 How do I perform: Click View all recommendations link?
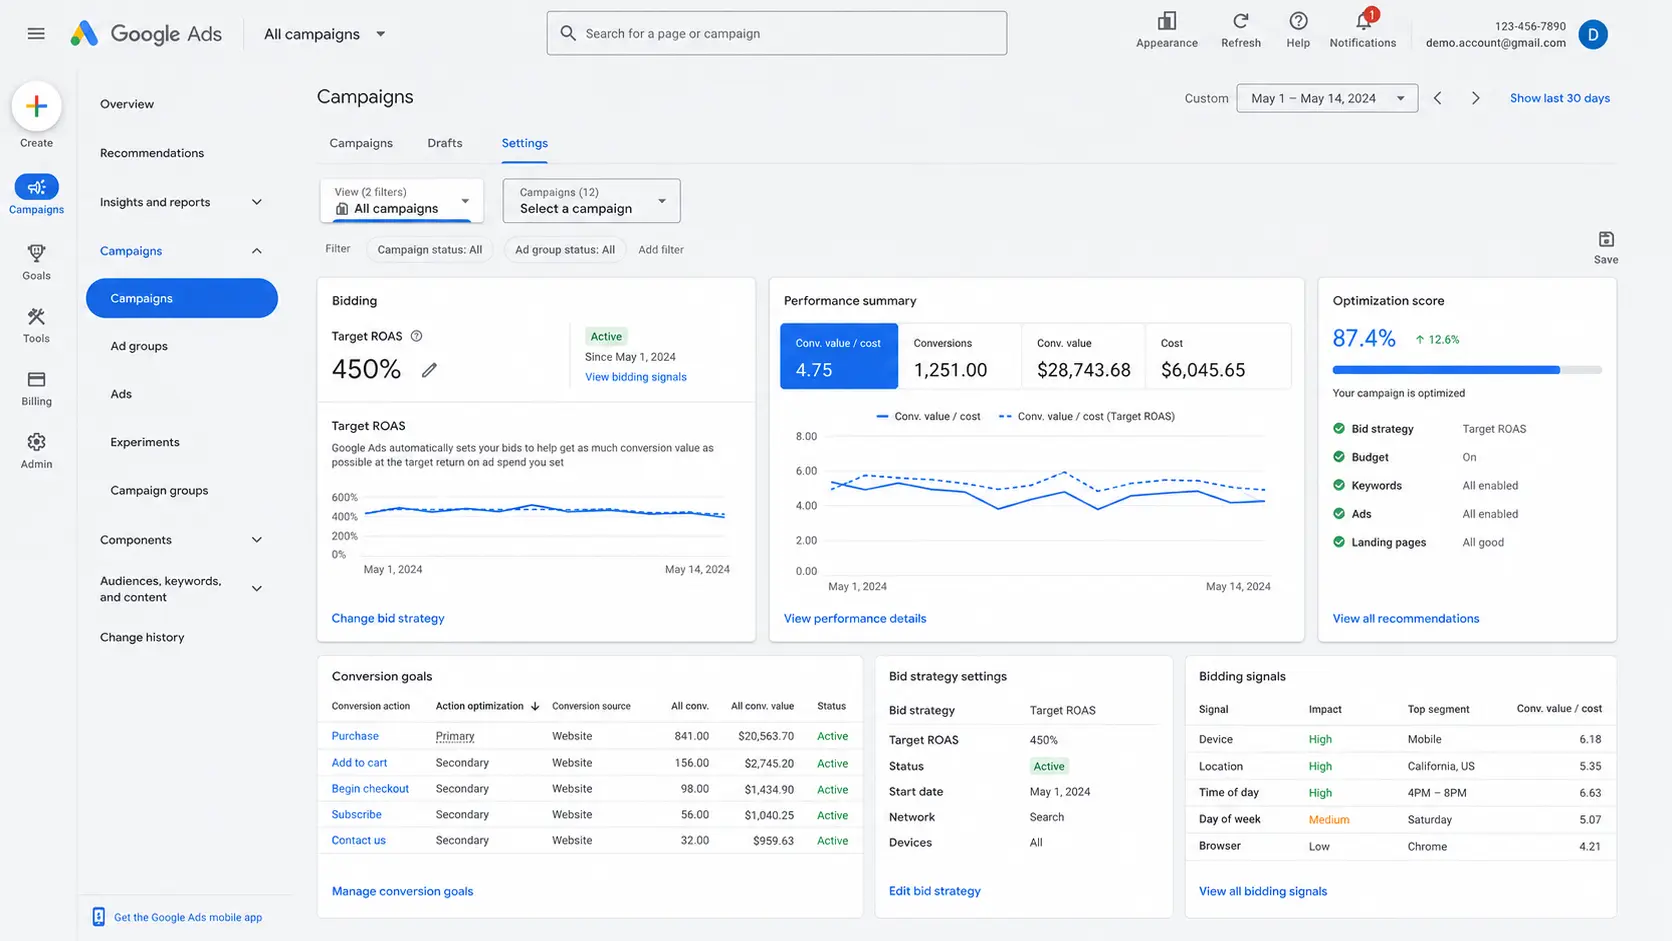pos(1405,618)
